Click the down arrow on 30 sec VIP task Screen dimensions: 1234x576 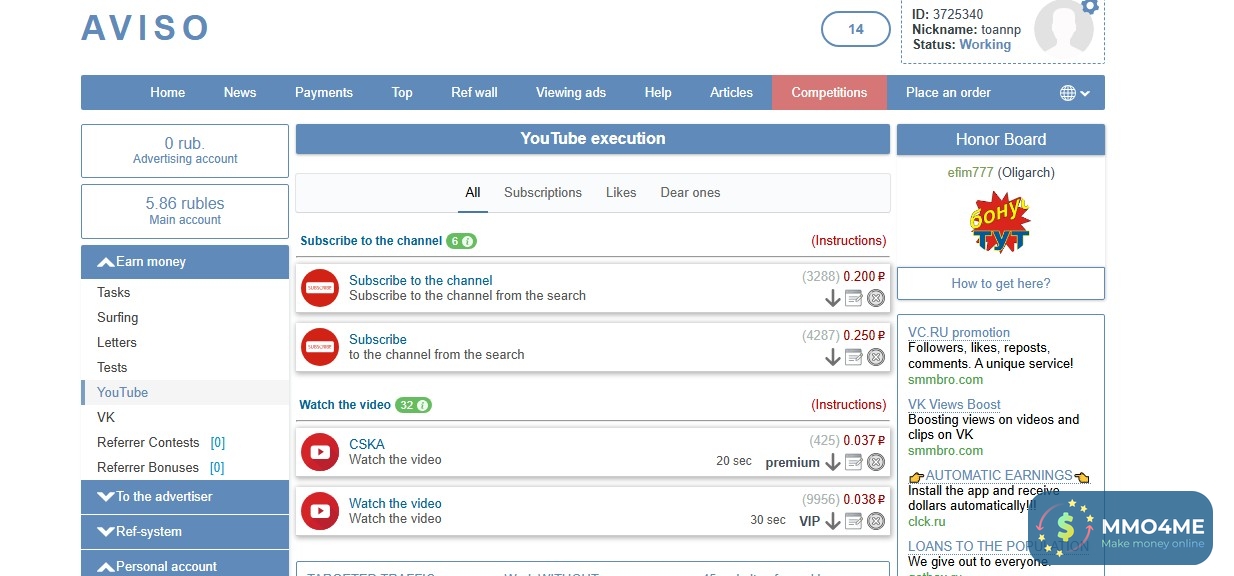[x=832, y=521]
